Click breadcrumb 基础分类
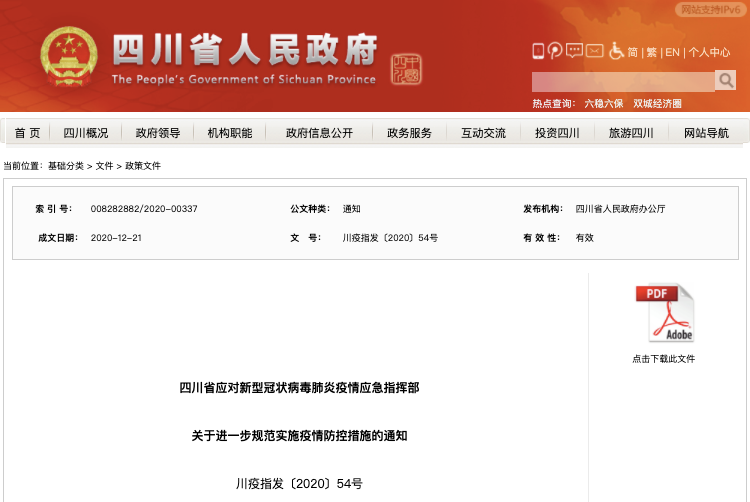 pyautogui.click(x=66, y=166)
